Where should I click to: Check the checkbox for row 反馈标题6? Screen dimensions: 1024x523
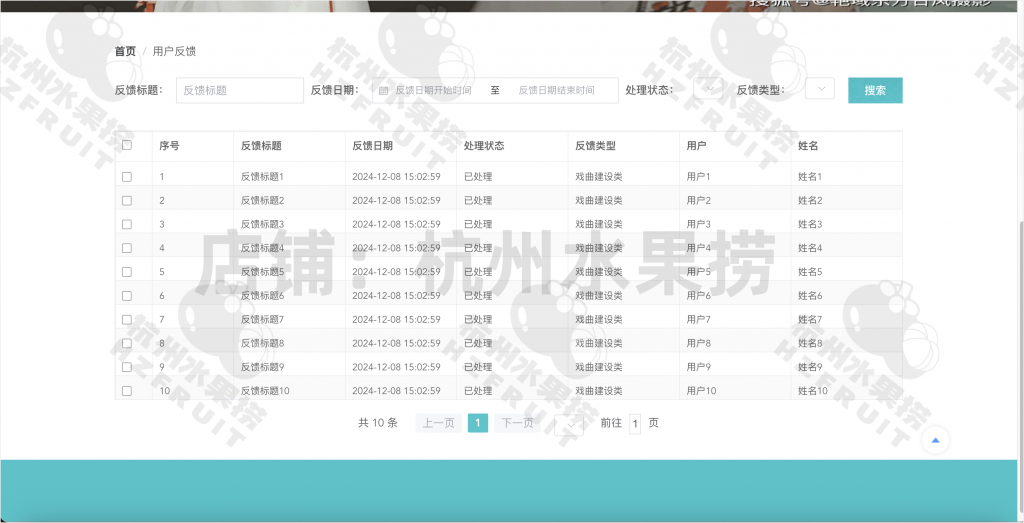point(127,296)
